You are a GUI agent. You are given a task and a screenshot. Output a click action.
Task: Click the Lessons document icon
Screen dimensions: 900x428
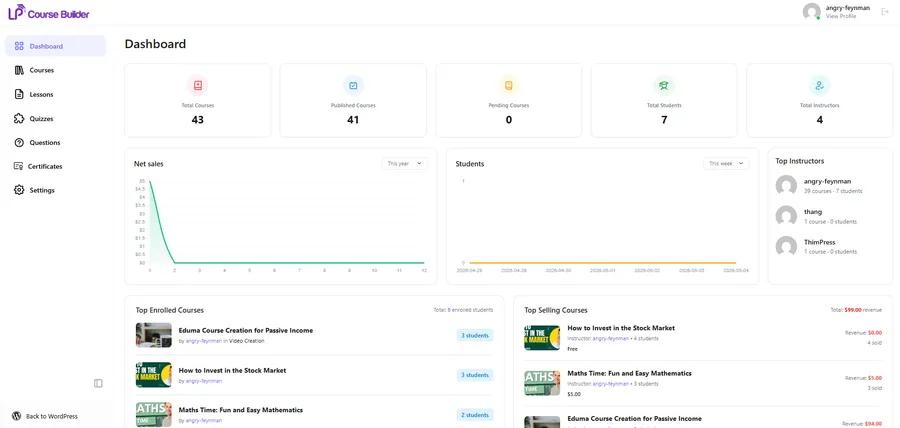(x=19, y=94)
